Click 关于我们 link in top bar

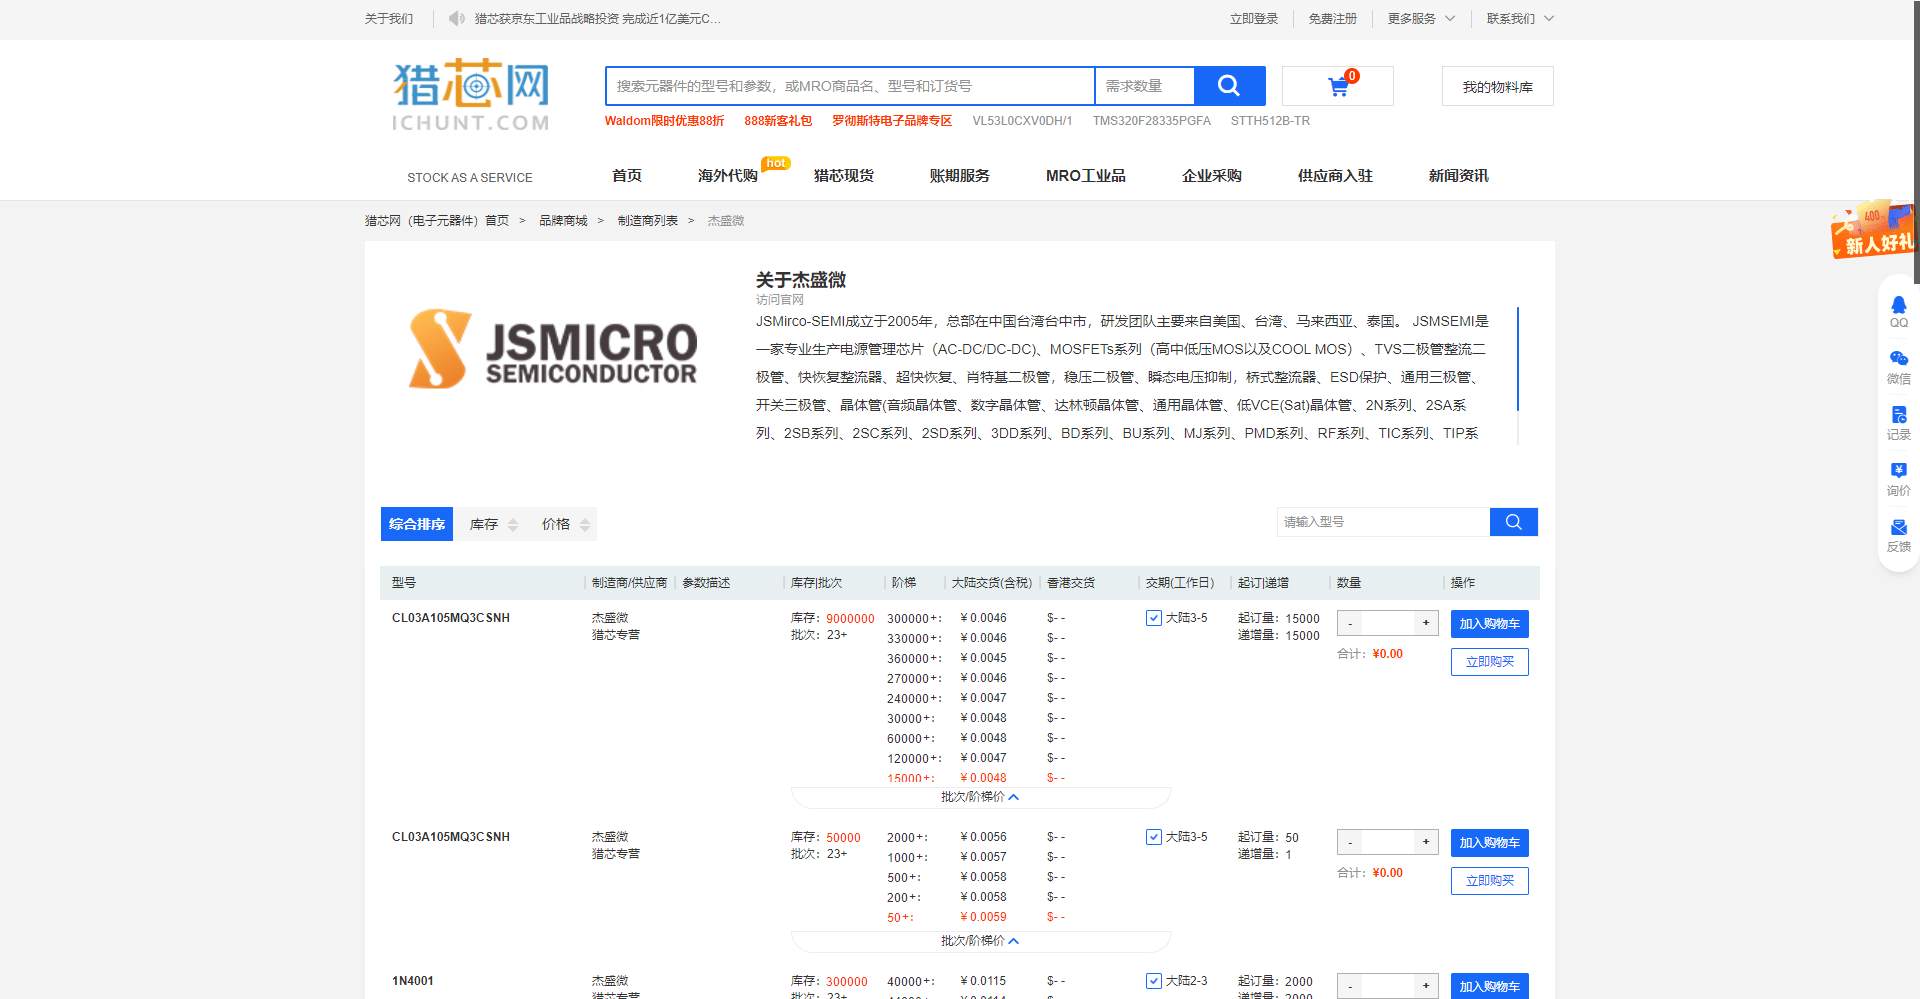[389, 18]
